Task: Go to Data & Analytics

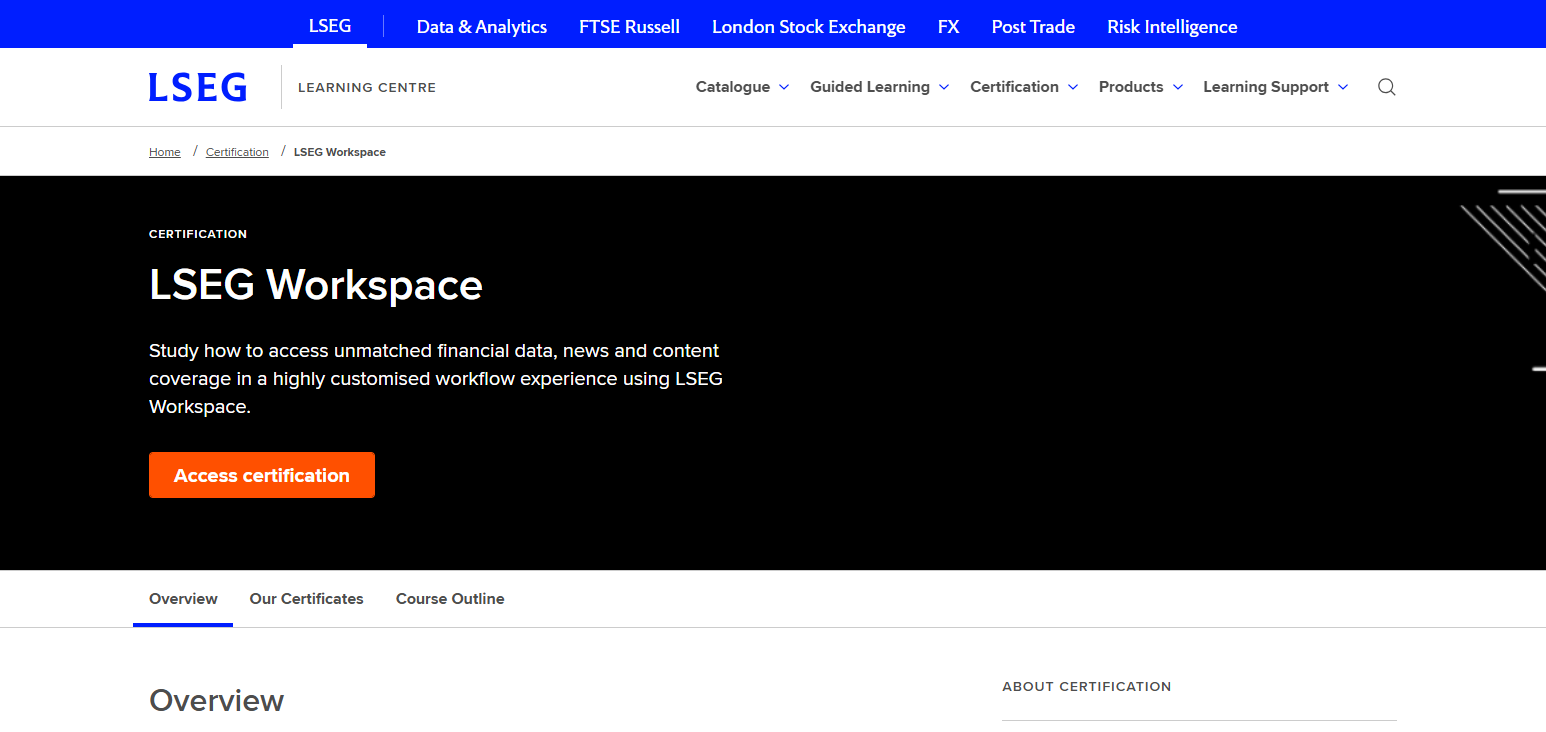Action: (482, 27)
